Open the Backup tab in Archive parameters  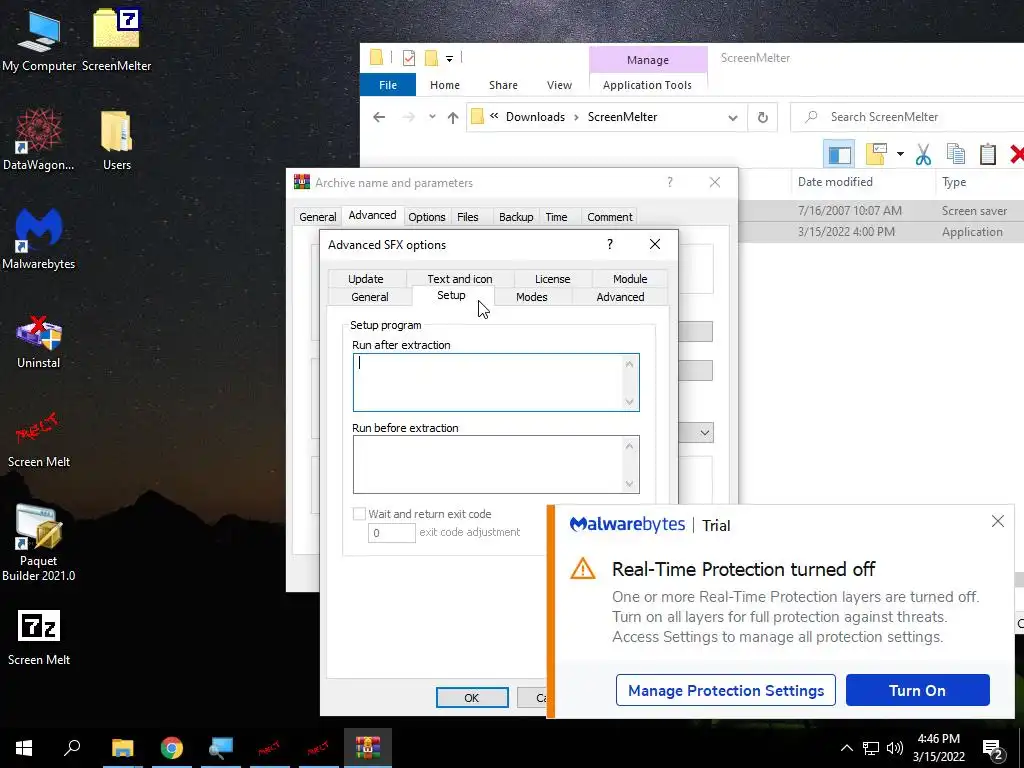[x=516, y=217]
